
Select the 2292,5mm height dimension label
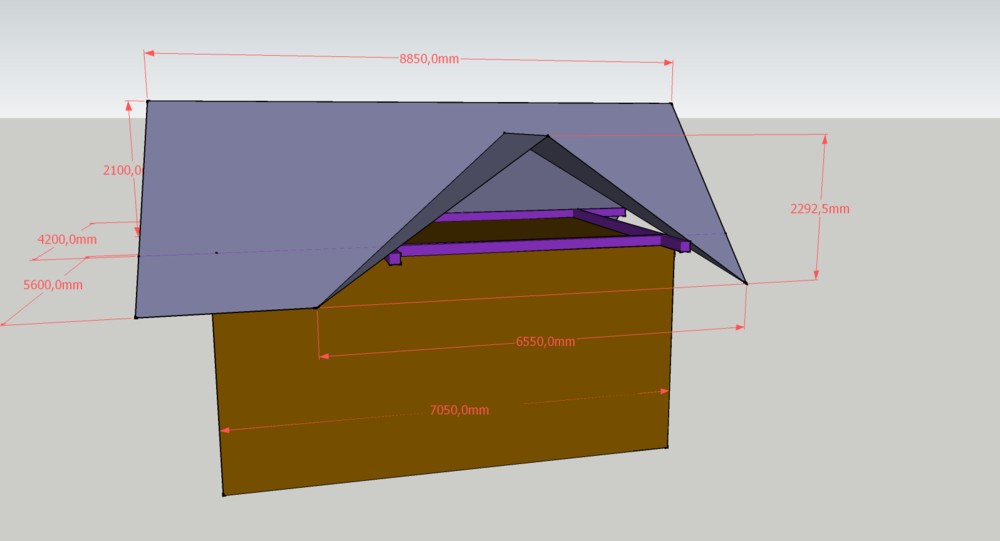point(819,209)
